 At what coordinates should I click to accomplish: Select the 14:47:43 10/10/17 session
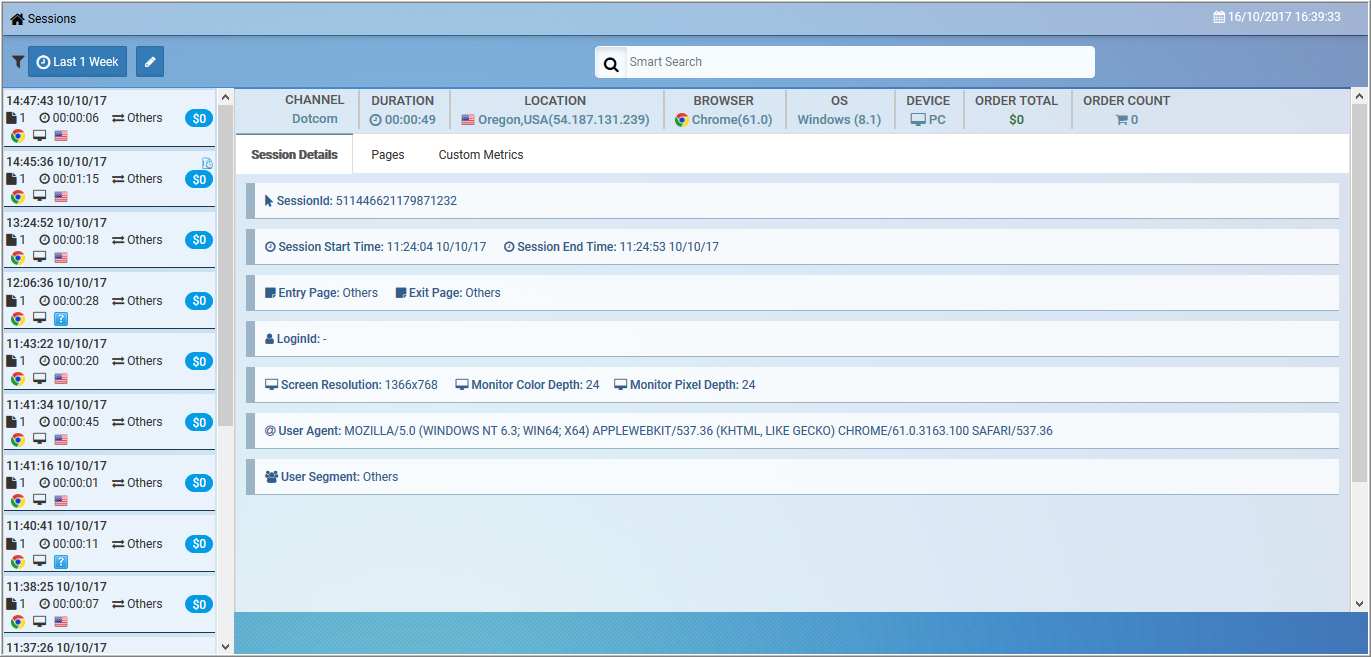point(109,119)
